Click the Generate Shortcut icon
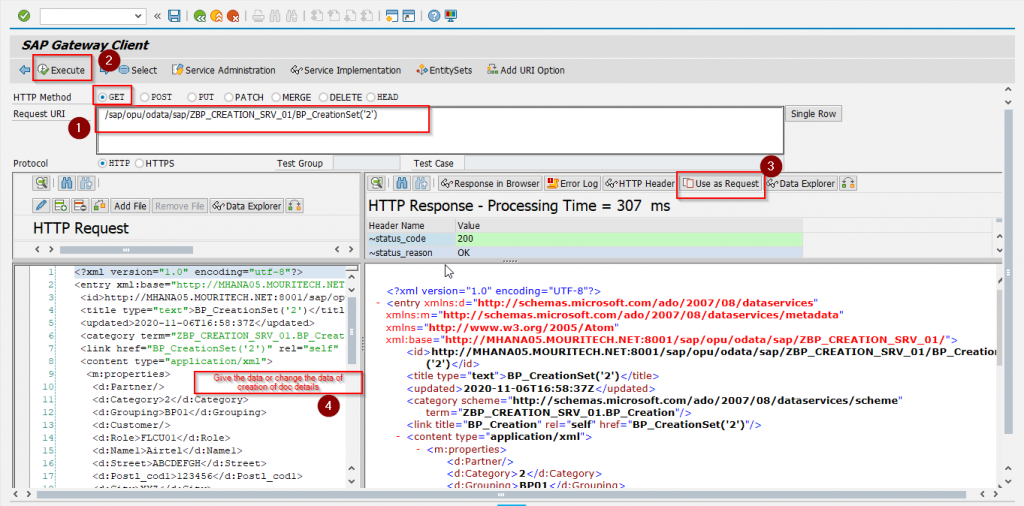Viewport: 1024px width, 506px height. coord(408,16)
